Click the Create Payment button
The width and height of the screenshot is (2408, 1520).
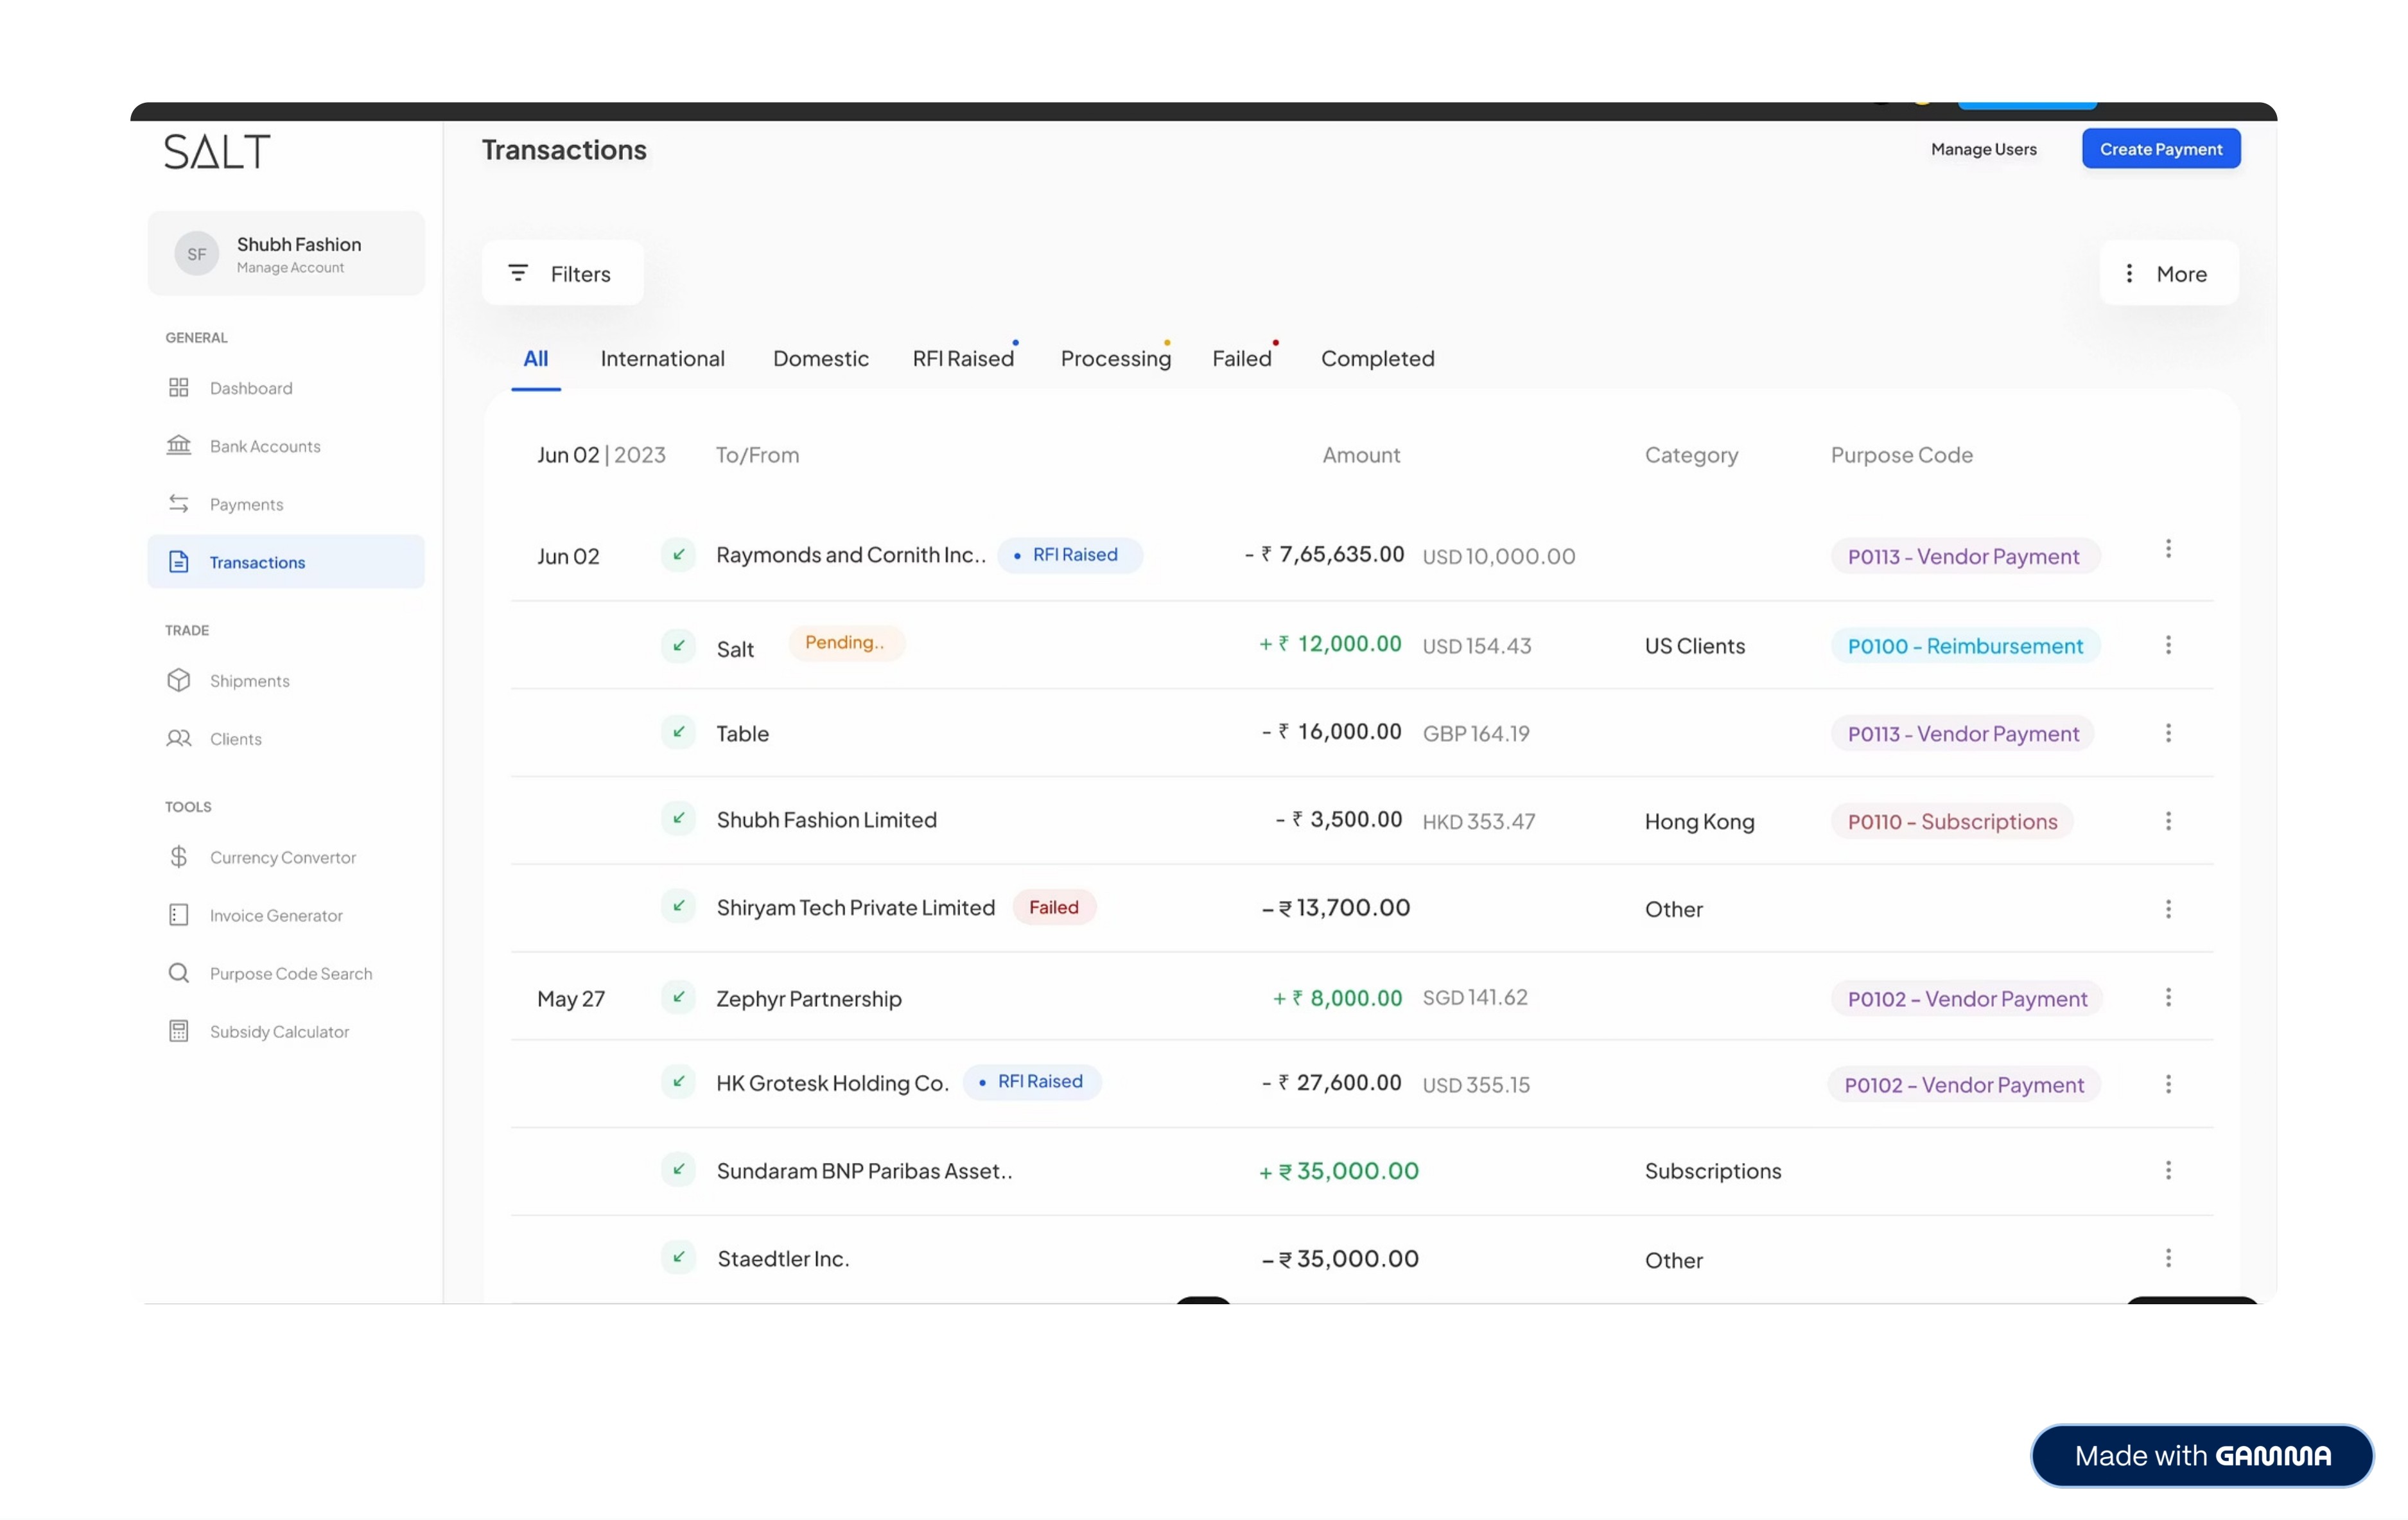click(2160, 149)
